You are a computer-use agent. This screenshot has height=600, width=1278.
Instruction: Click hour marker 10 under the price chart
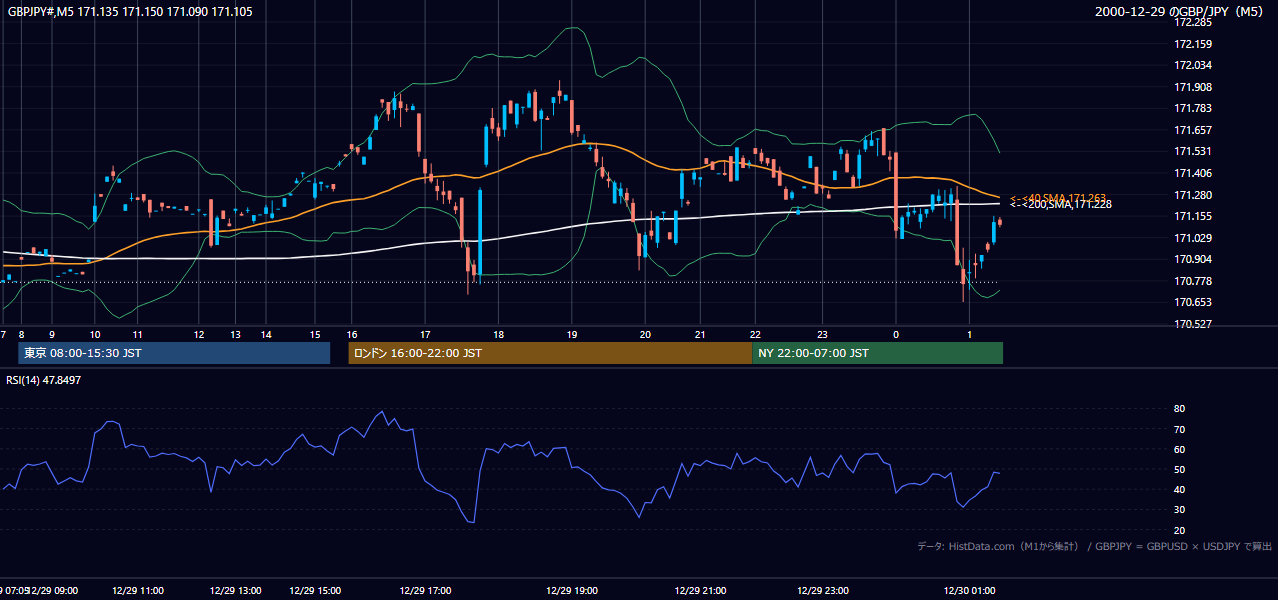(x=94, y=334)
